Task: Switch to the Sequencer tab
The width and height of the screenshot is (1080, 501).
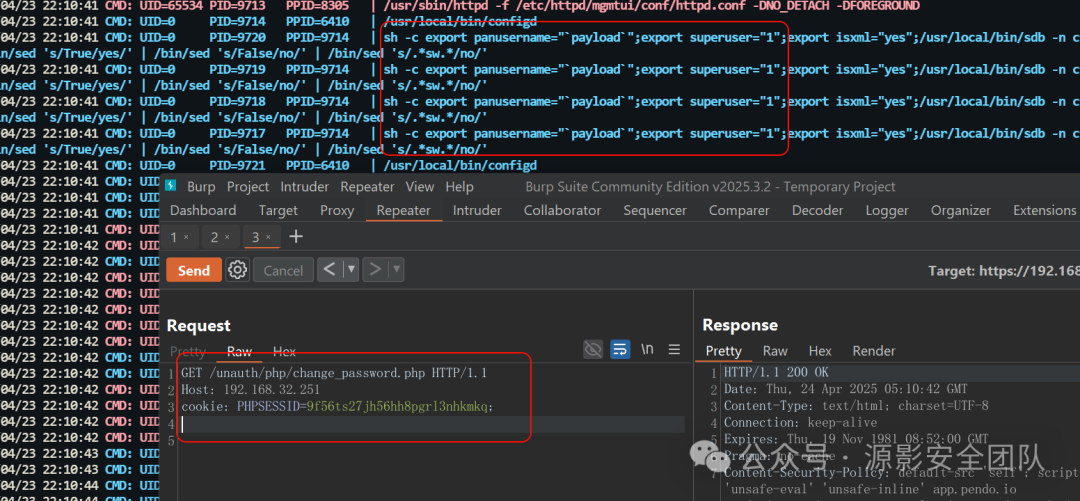Action: coord(655,210)
